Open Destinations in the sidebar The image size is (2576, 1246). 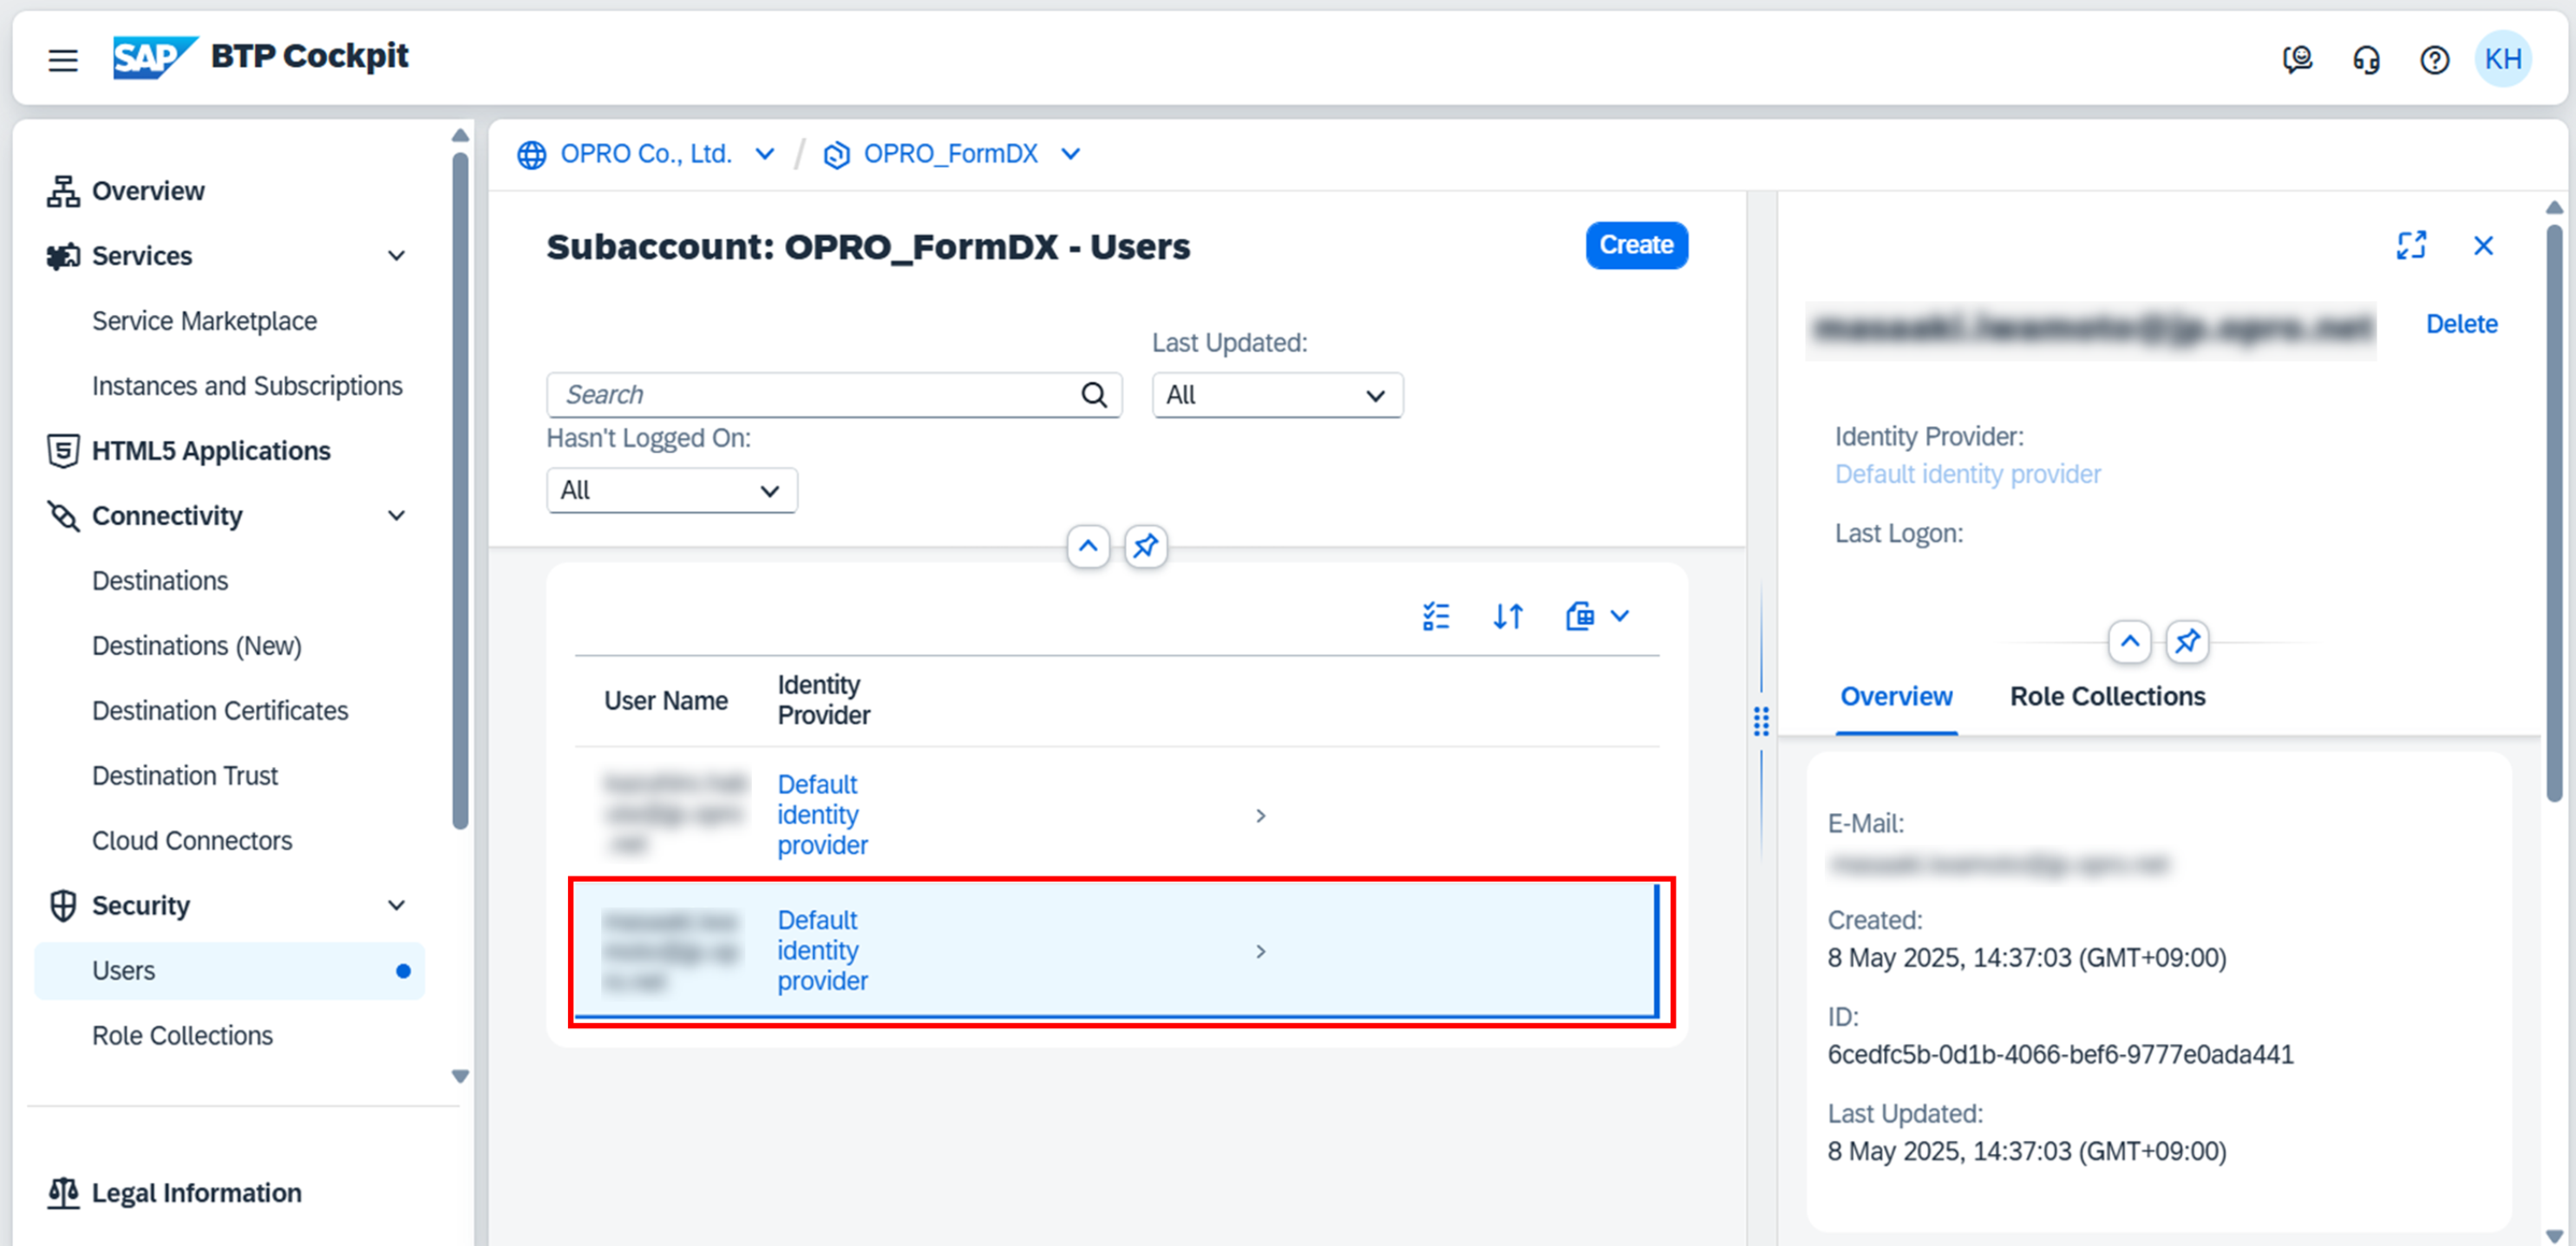click(160, 581)
